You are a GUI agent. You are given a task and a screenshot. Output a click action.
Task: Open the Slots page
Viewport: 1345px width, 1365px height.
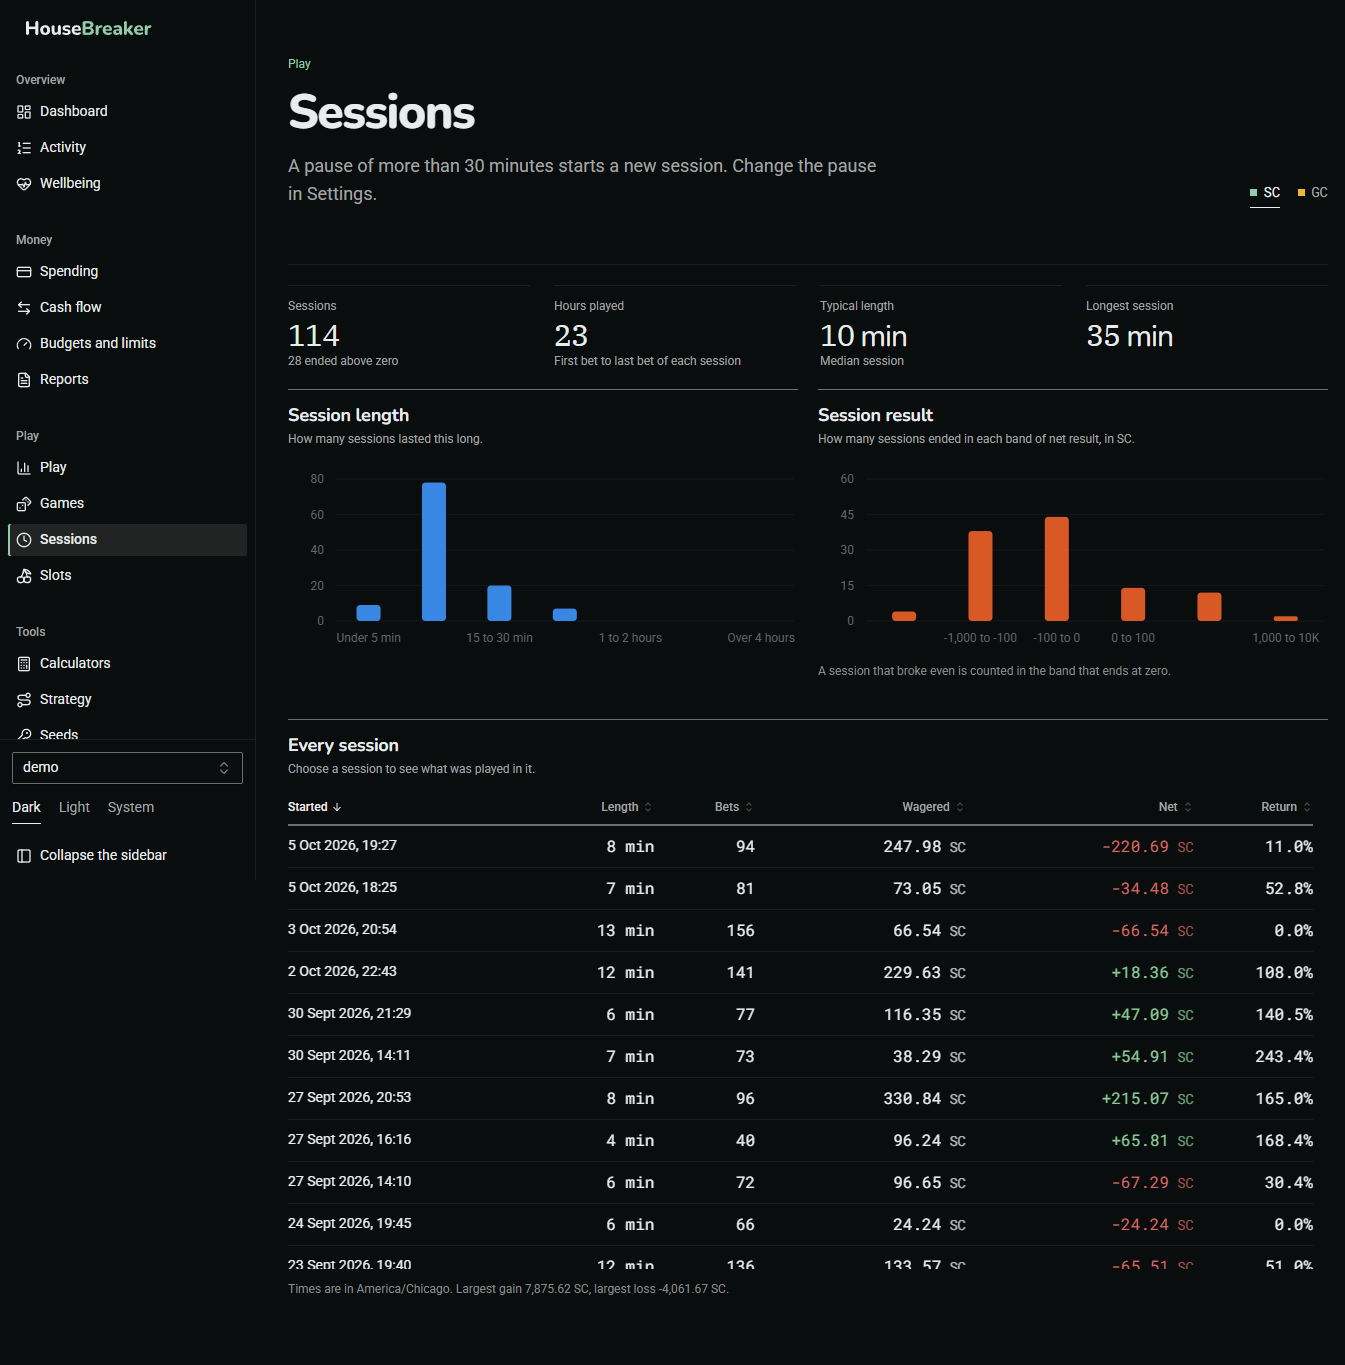click(127, 576)
